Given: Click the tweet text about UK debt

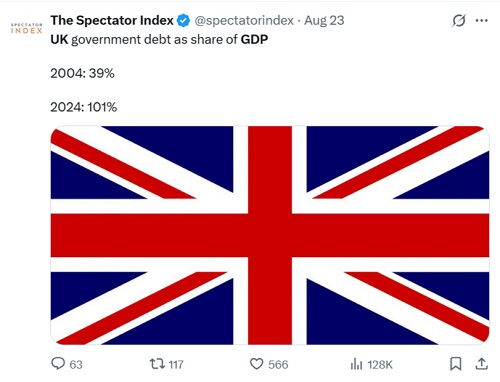Looking at the screenshot, I should (159, 40).
